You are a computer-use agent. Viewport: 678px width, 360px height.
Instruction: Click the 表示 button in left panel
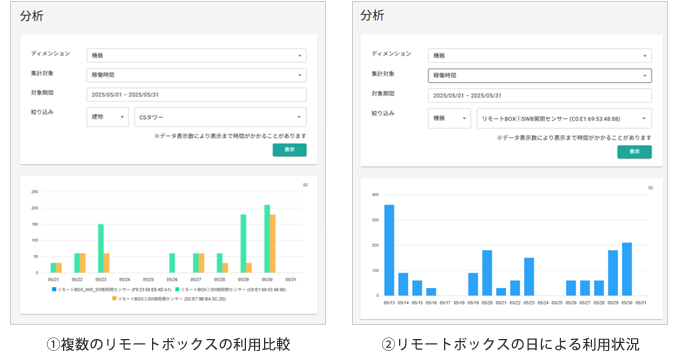289,150
